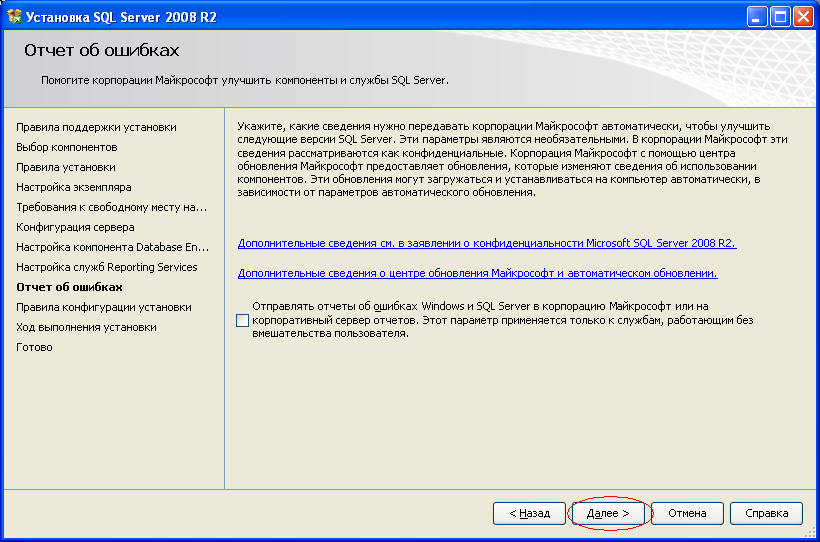Minimize the SQL Server setup window

click(x=755, y=17)
